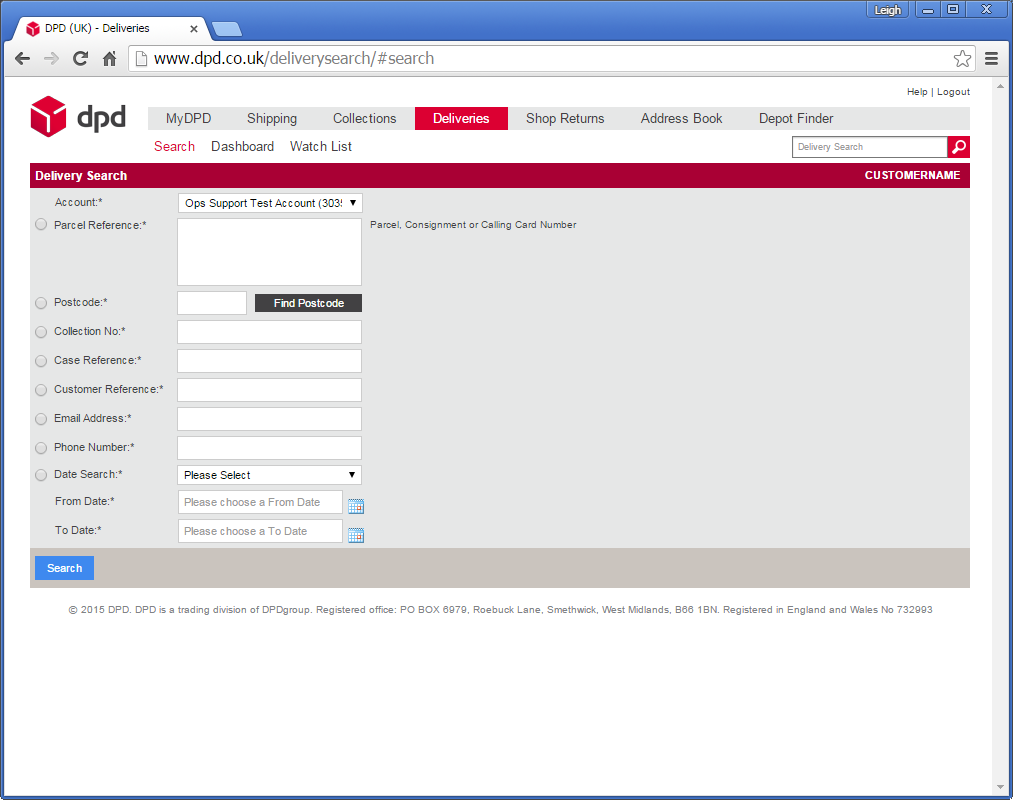1013x800 pixels.
Task: Select the Customer Reference radio button
Action: click(41, 390)
